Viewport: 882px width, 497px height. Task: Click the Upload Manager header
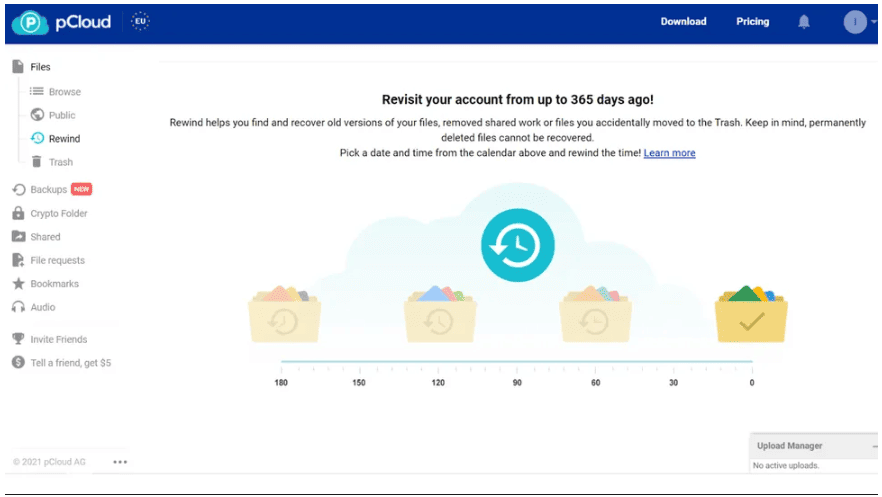point(813,445)
